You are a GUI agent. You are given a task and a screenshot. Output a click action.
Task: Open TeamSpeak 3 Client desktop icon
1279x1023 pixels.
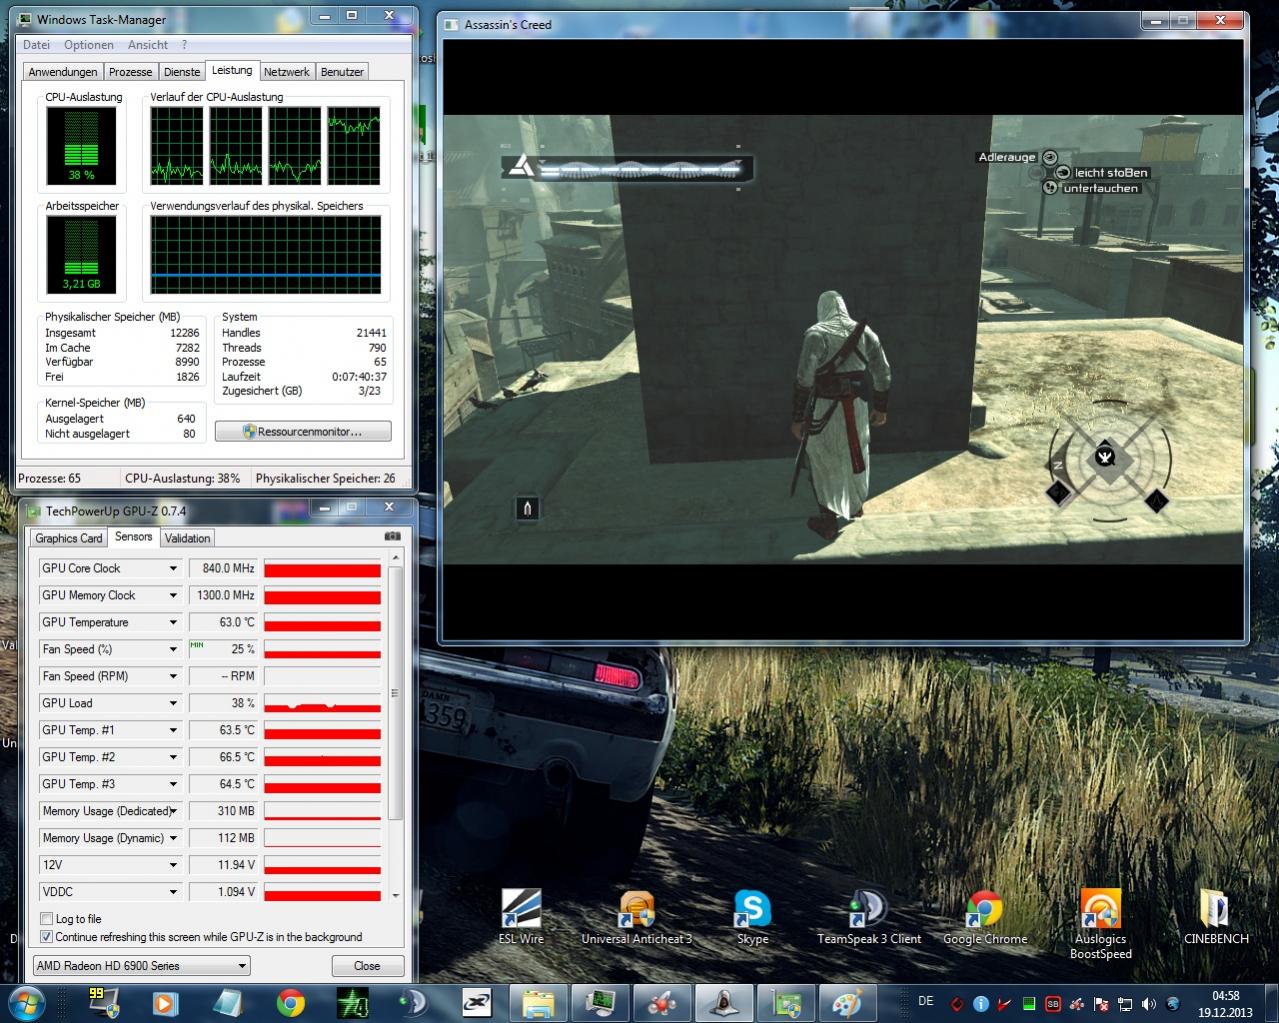coord(869,916)
